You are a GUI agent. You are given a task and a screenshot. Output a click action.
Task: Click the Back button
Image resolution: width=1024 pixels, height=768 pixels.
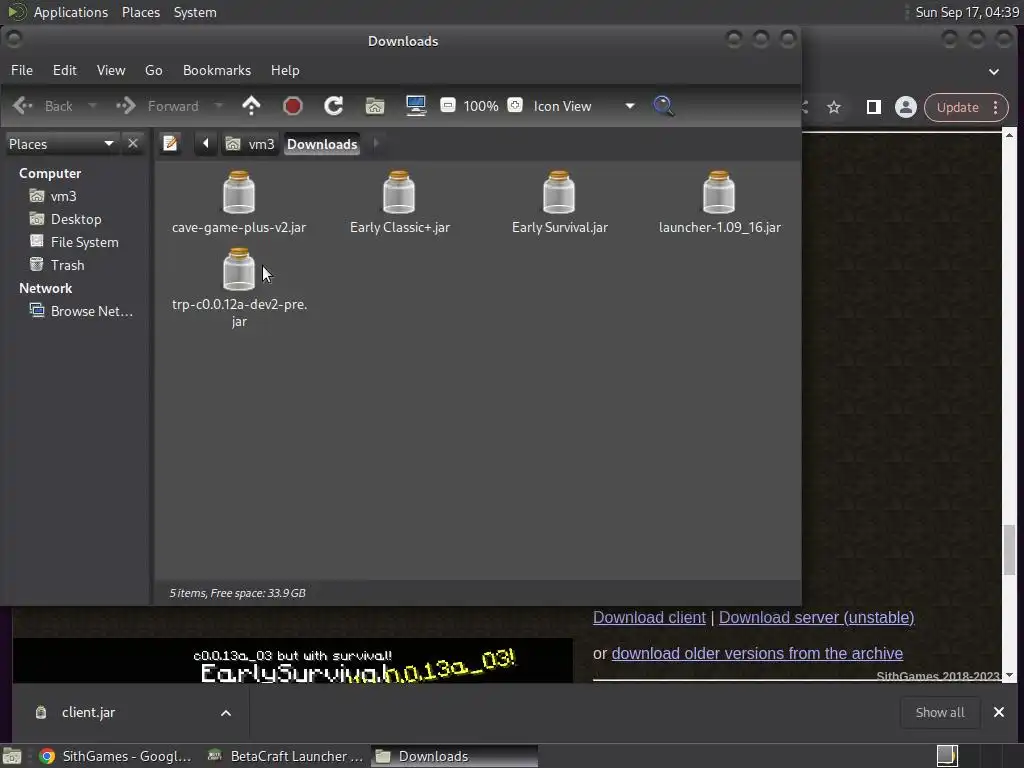tap(43, 106)
